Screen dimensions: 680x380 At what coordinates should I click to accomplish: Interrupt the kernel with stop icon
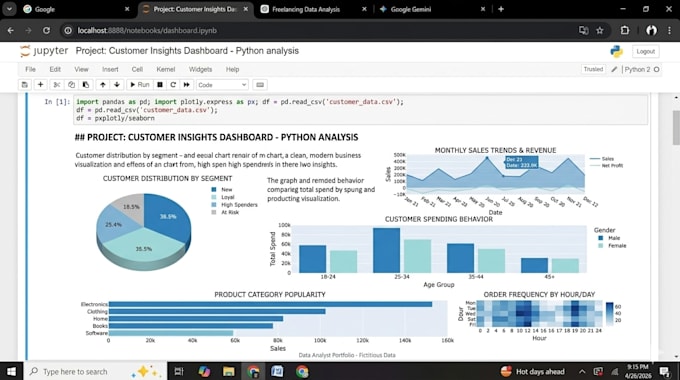[x=160, y=85]
